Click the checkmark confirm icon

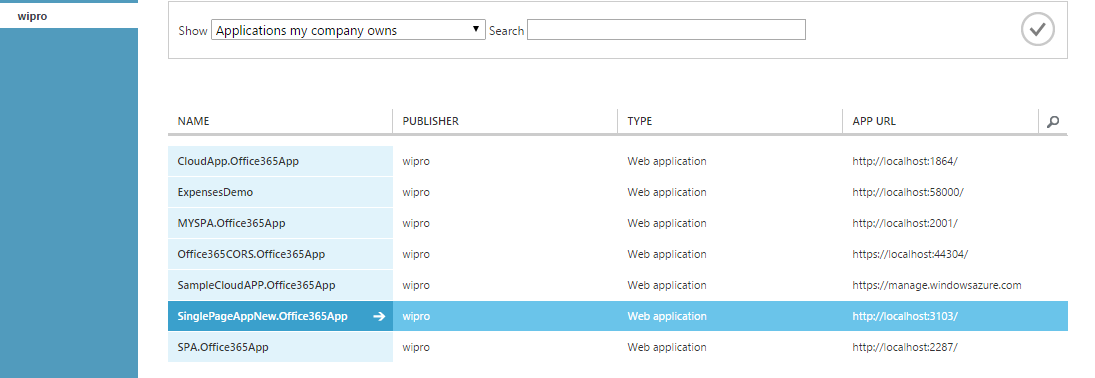tap(1037, 29)
